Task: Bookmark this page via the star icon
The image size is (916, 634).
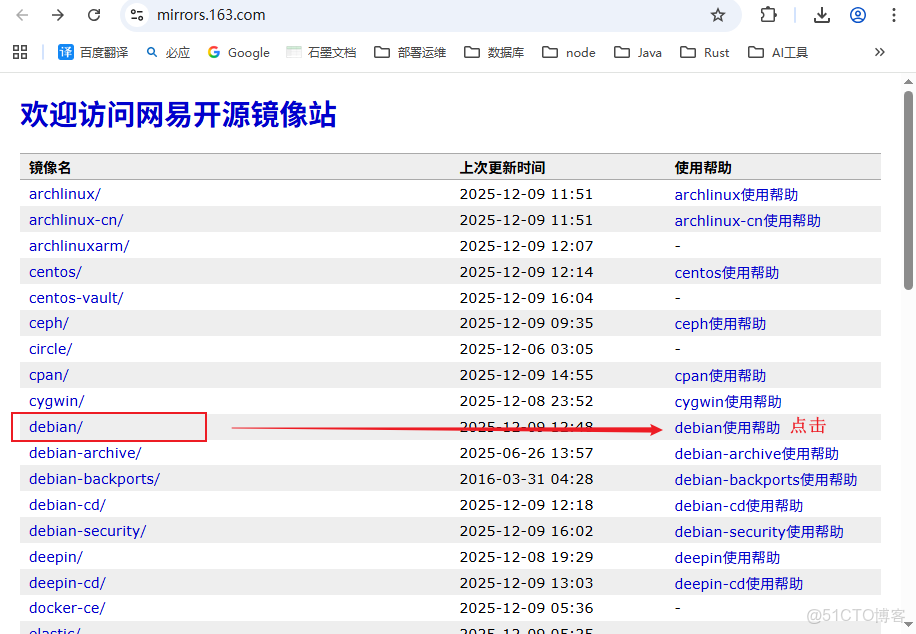Action: pos(717,15)
